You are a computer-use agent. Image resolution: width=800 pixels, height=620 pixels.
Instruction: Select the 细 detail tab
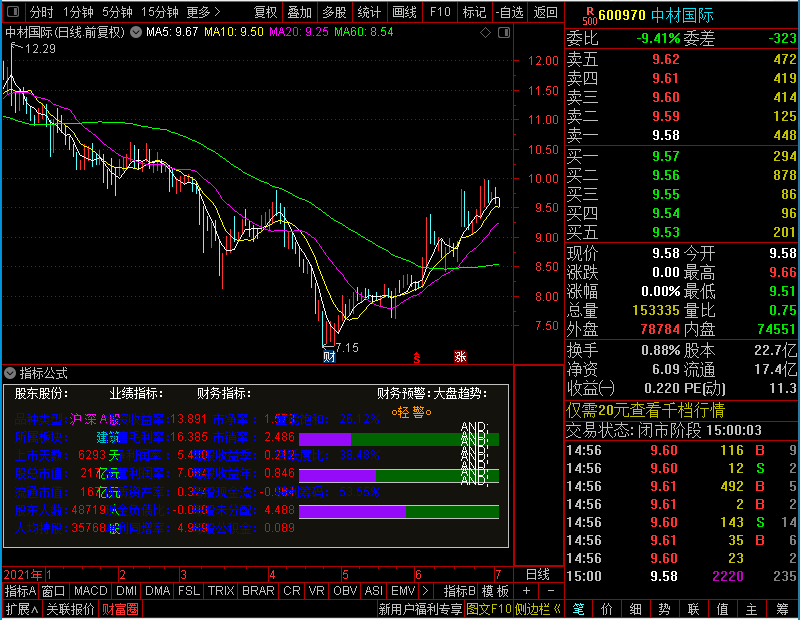click(636, 609)
